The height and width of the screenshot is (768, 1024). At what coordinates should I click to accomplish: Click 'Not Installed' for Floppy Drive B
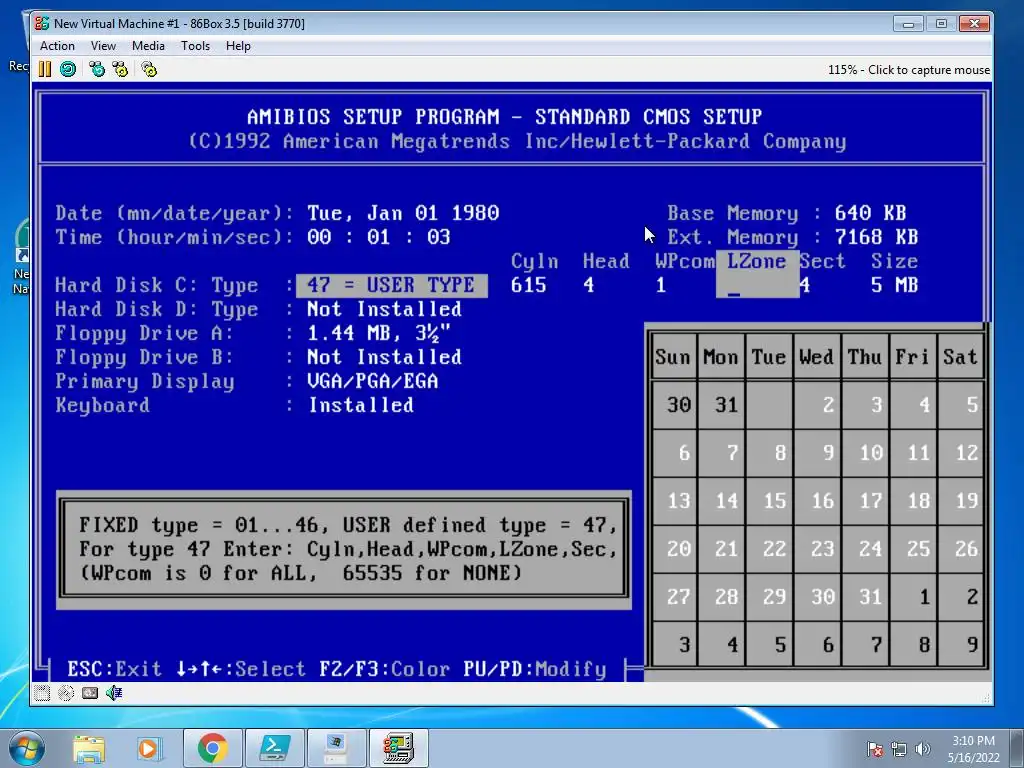pyautogui.click(x=384, y=357)
